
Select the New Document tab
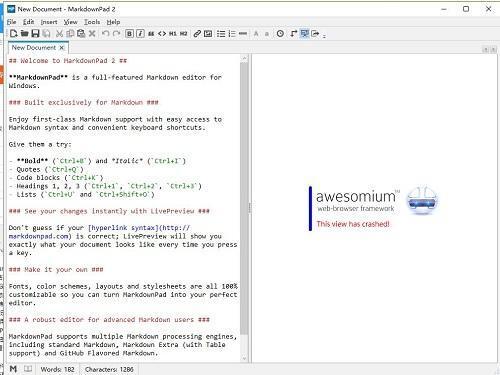click(34, 48)
